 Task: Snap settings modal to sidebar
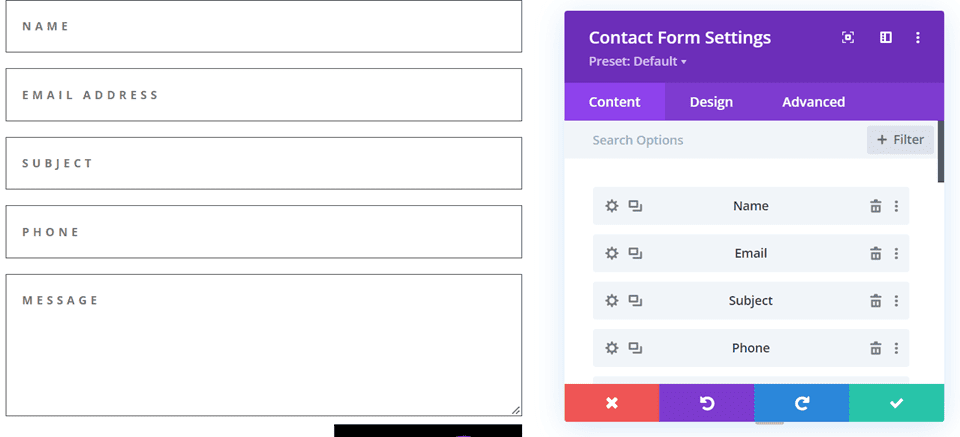click(885, 38)
